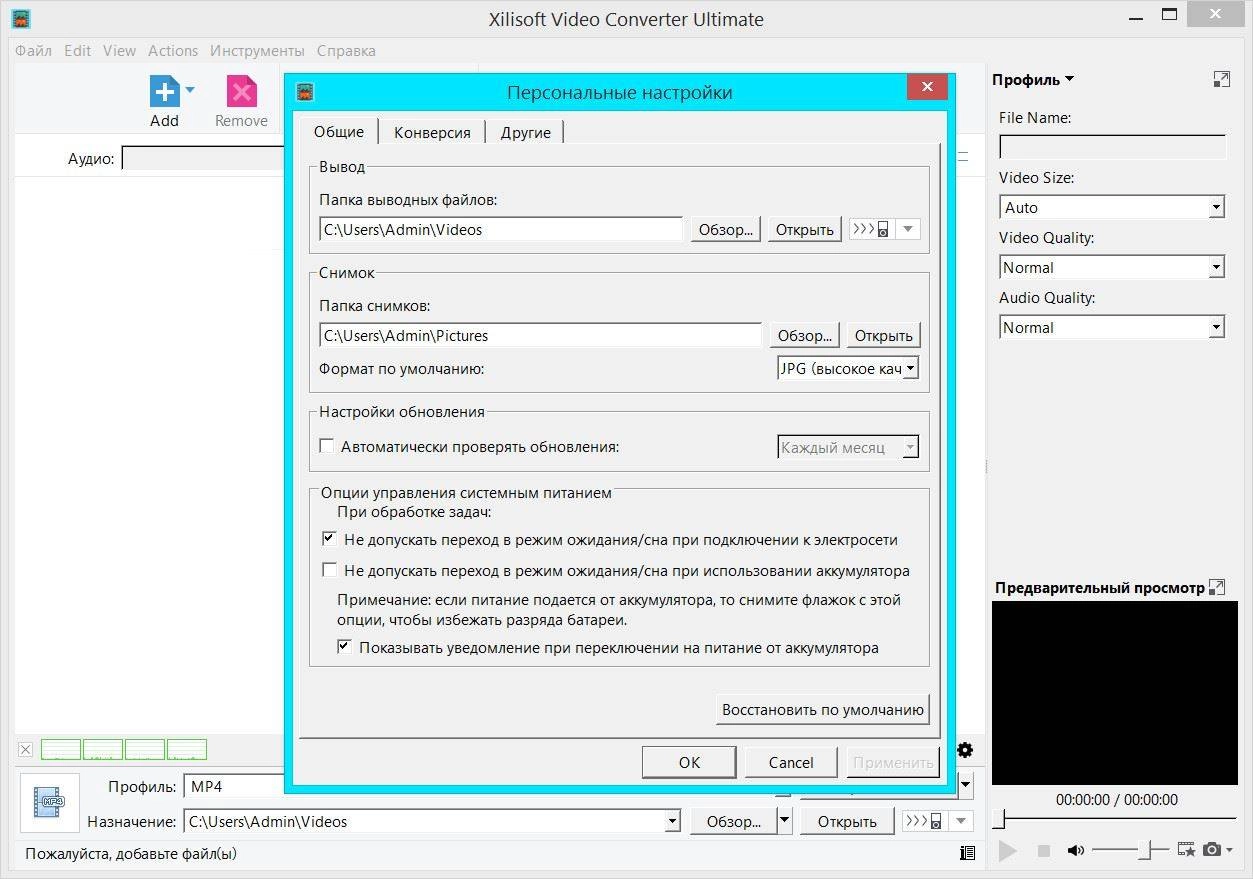
Task: Click OK in the settings dialog
Action: point(689,762)
